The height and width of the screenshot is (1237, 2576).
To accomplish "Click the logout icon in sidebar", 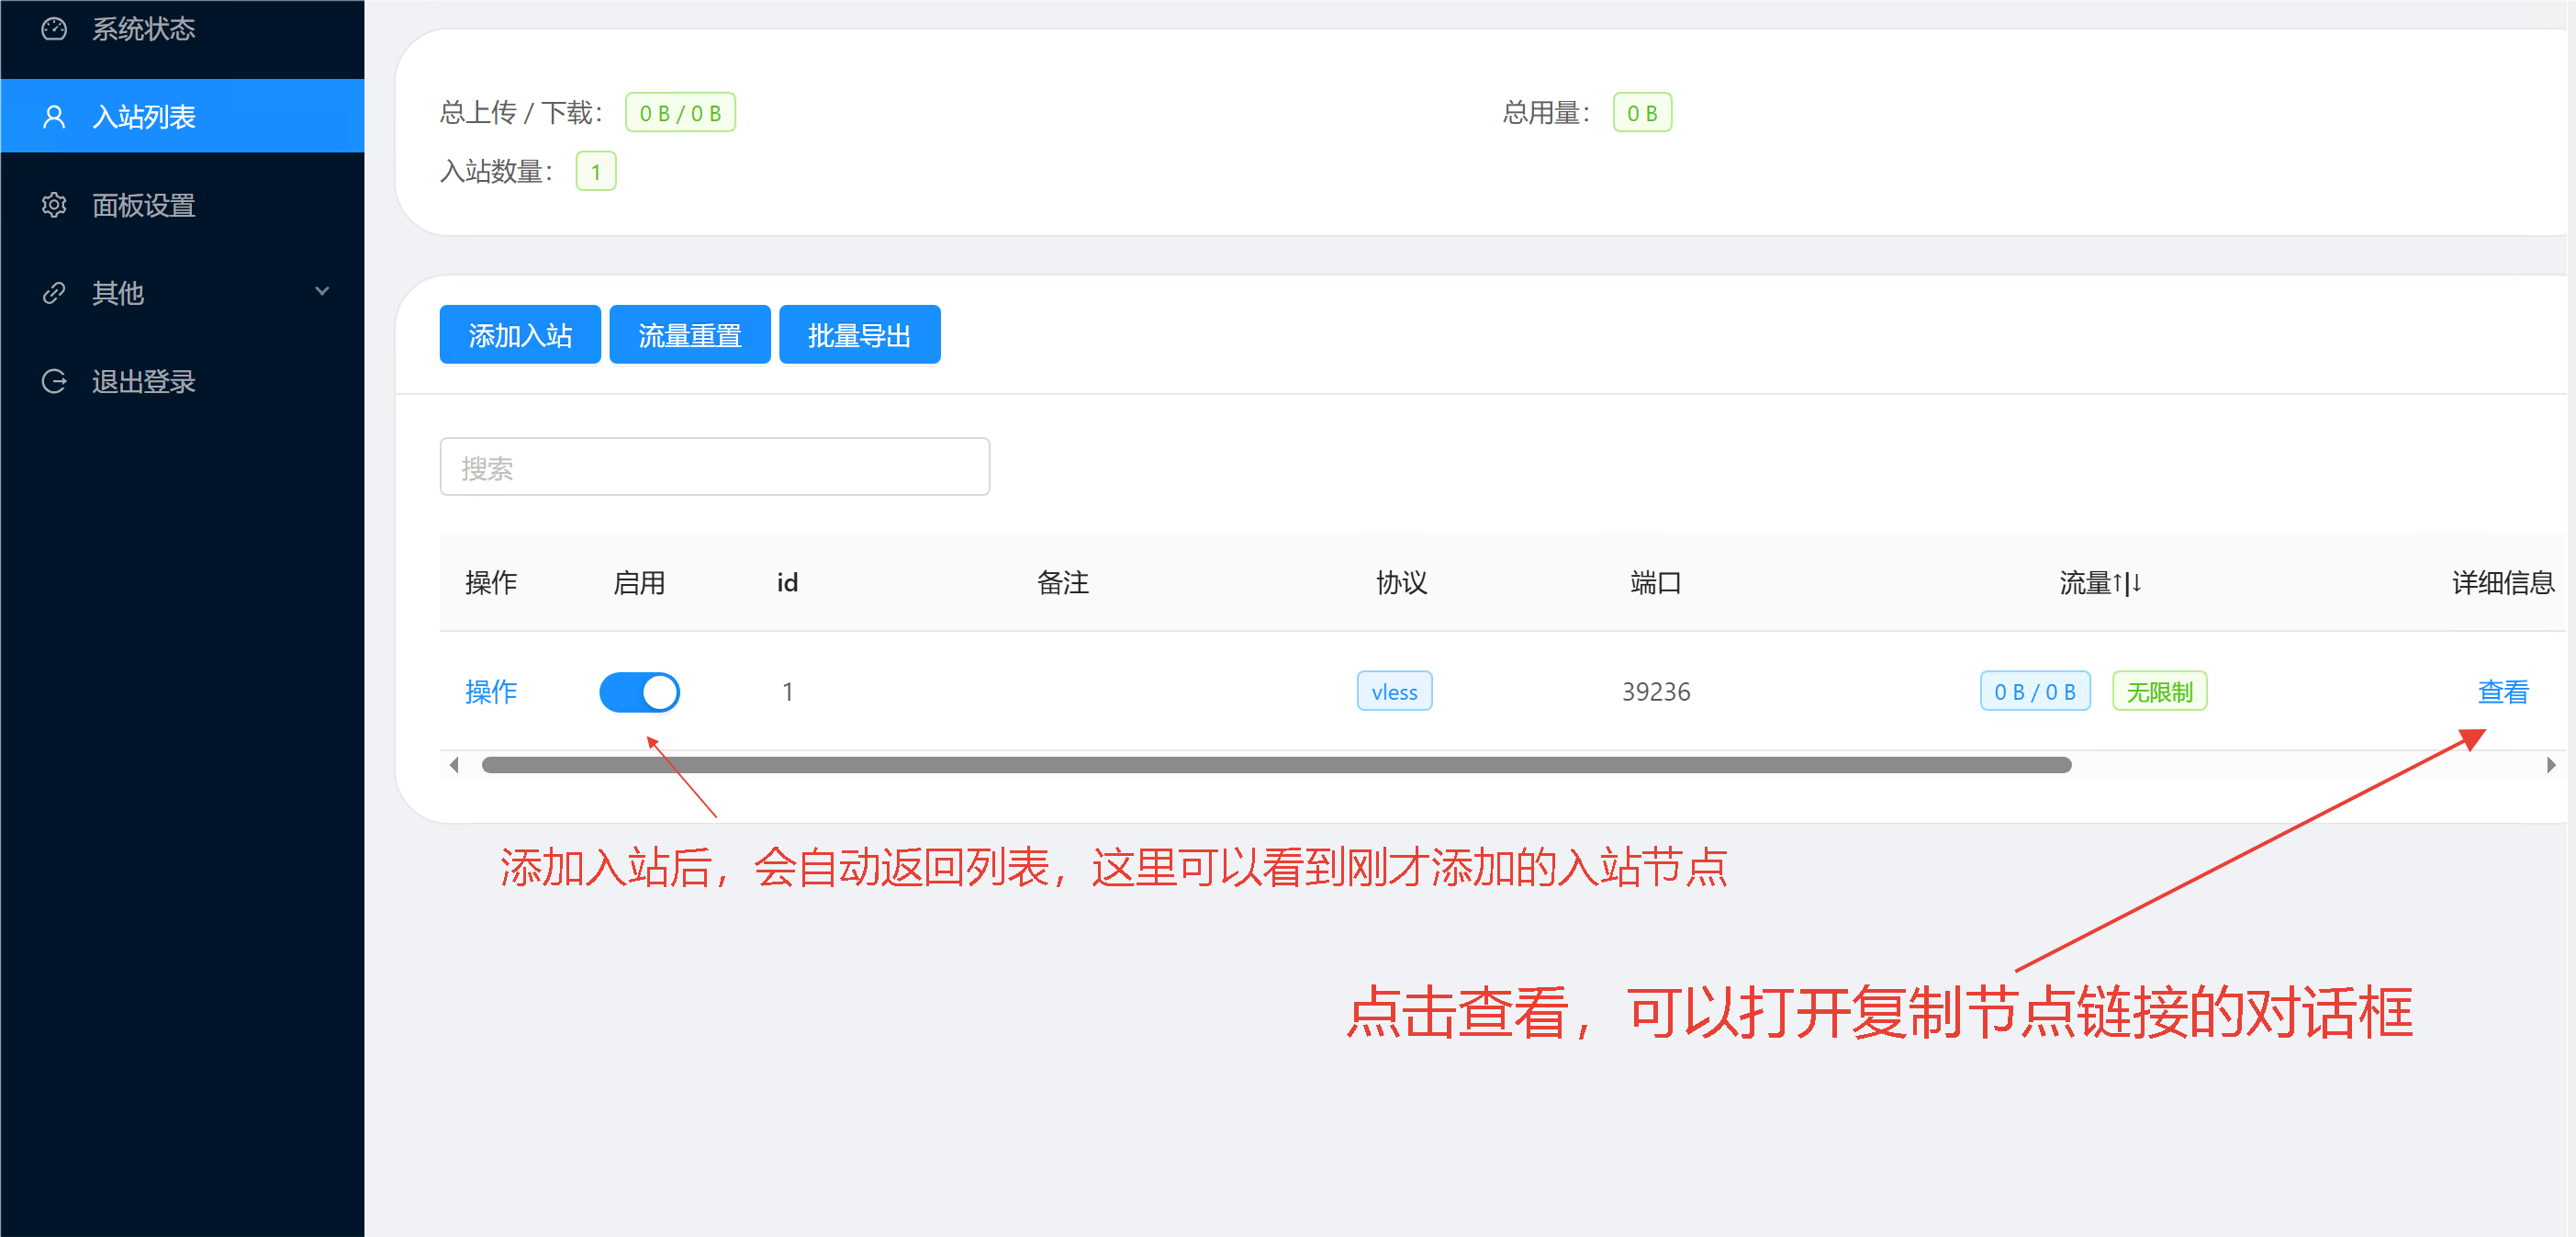I will point(54,381).
